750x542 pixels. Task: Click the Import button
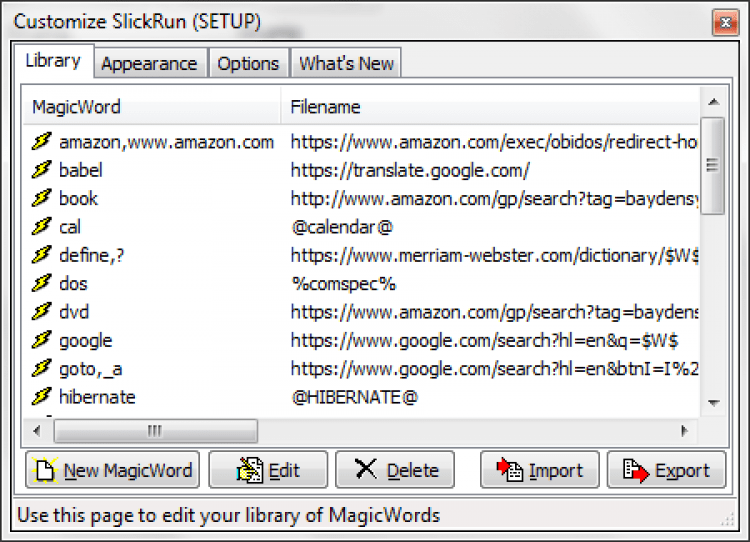pyautogui.click(x=540, y=470)
